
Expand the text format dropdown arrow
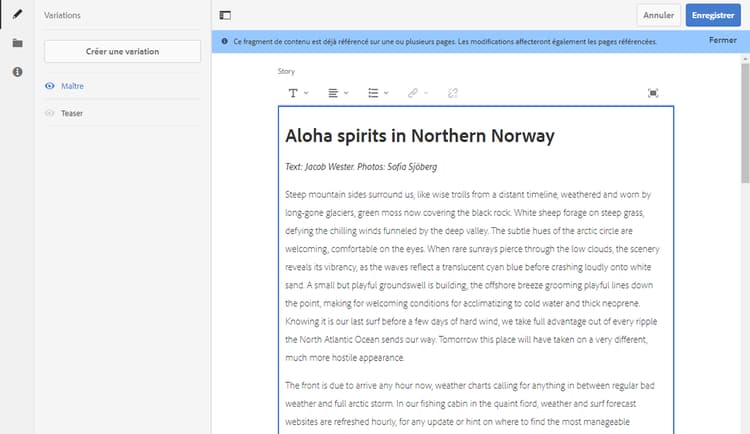tap(306, 93)
